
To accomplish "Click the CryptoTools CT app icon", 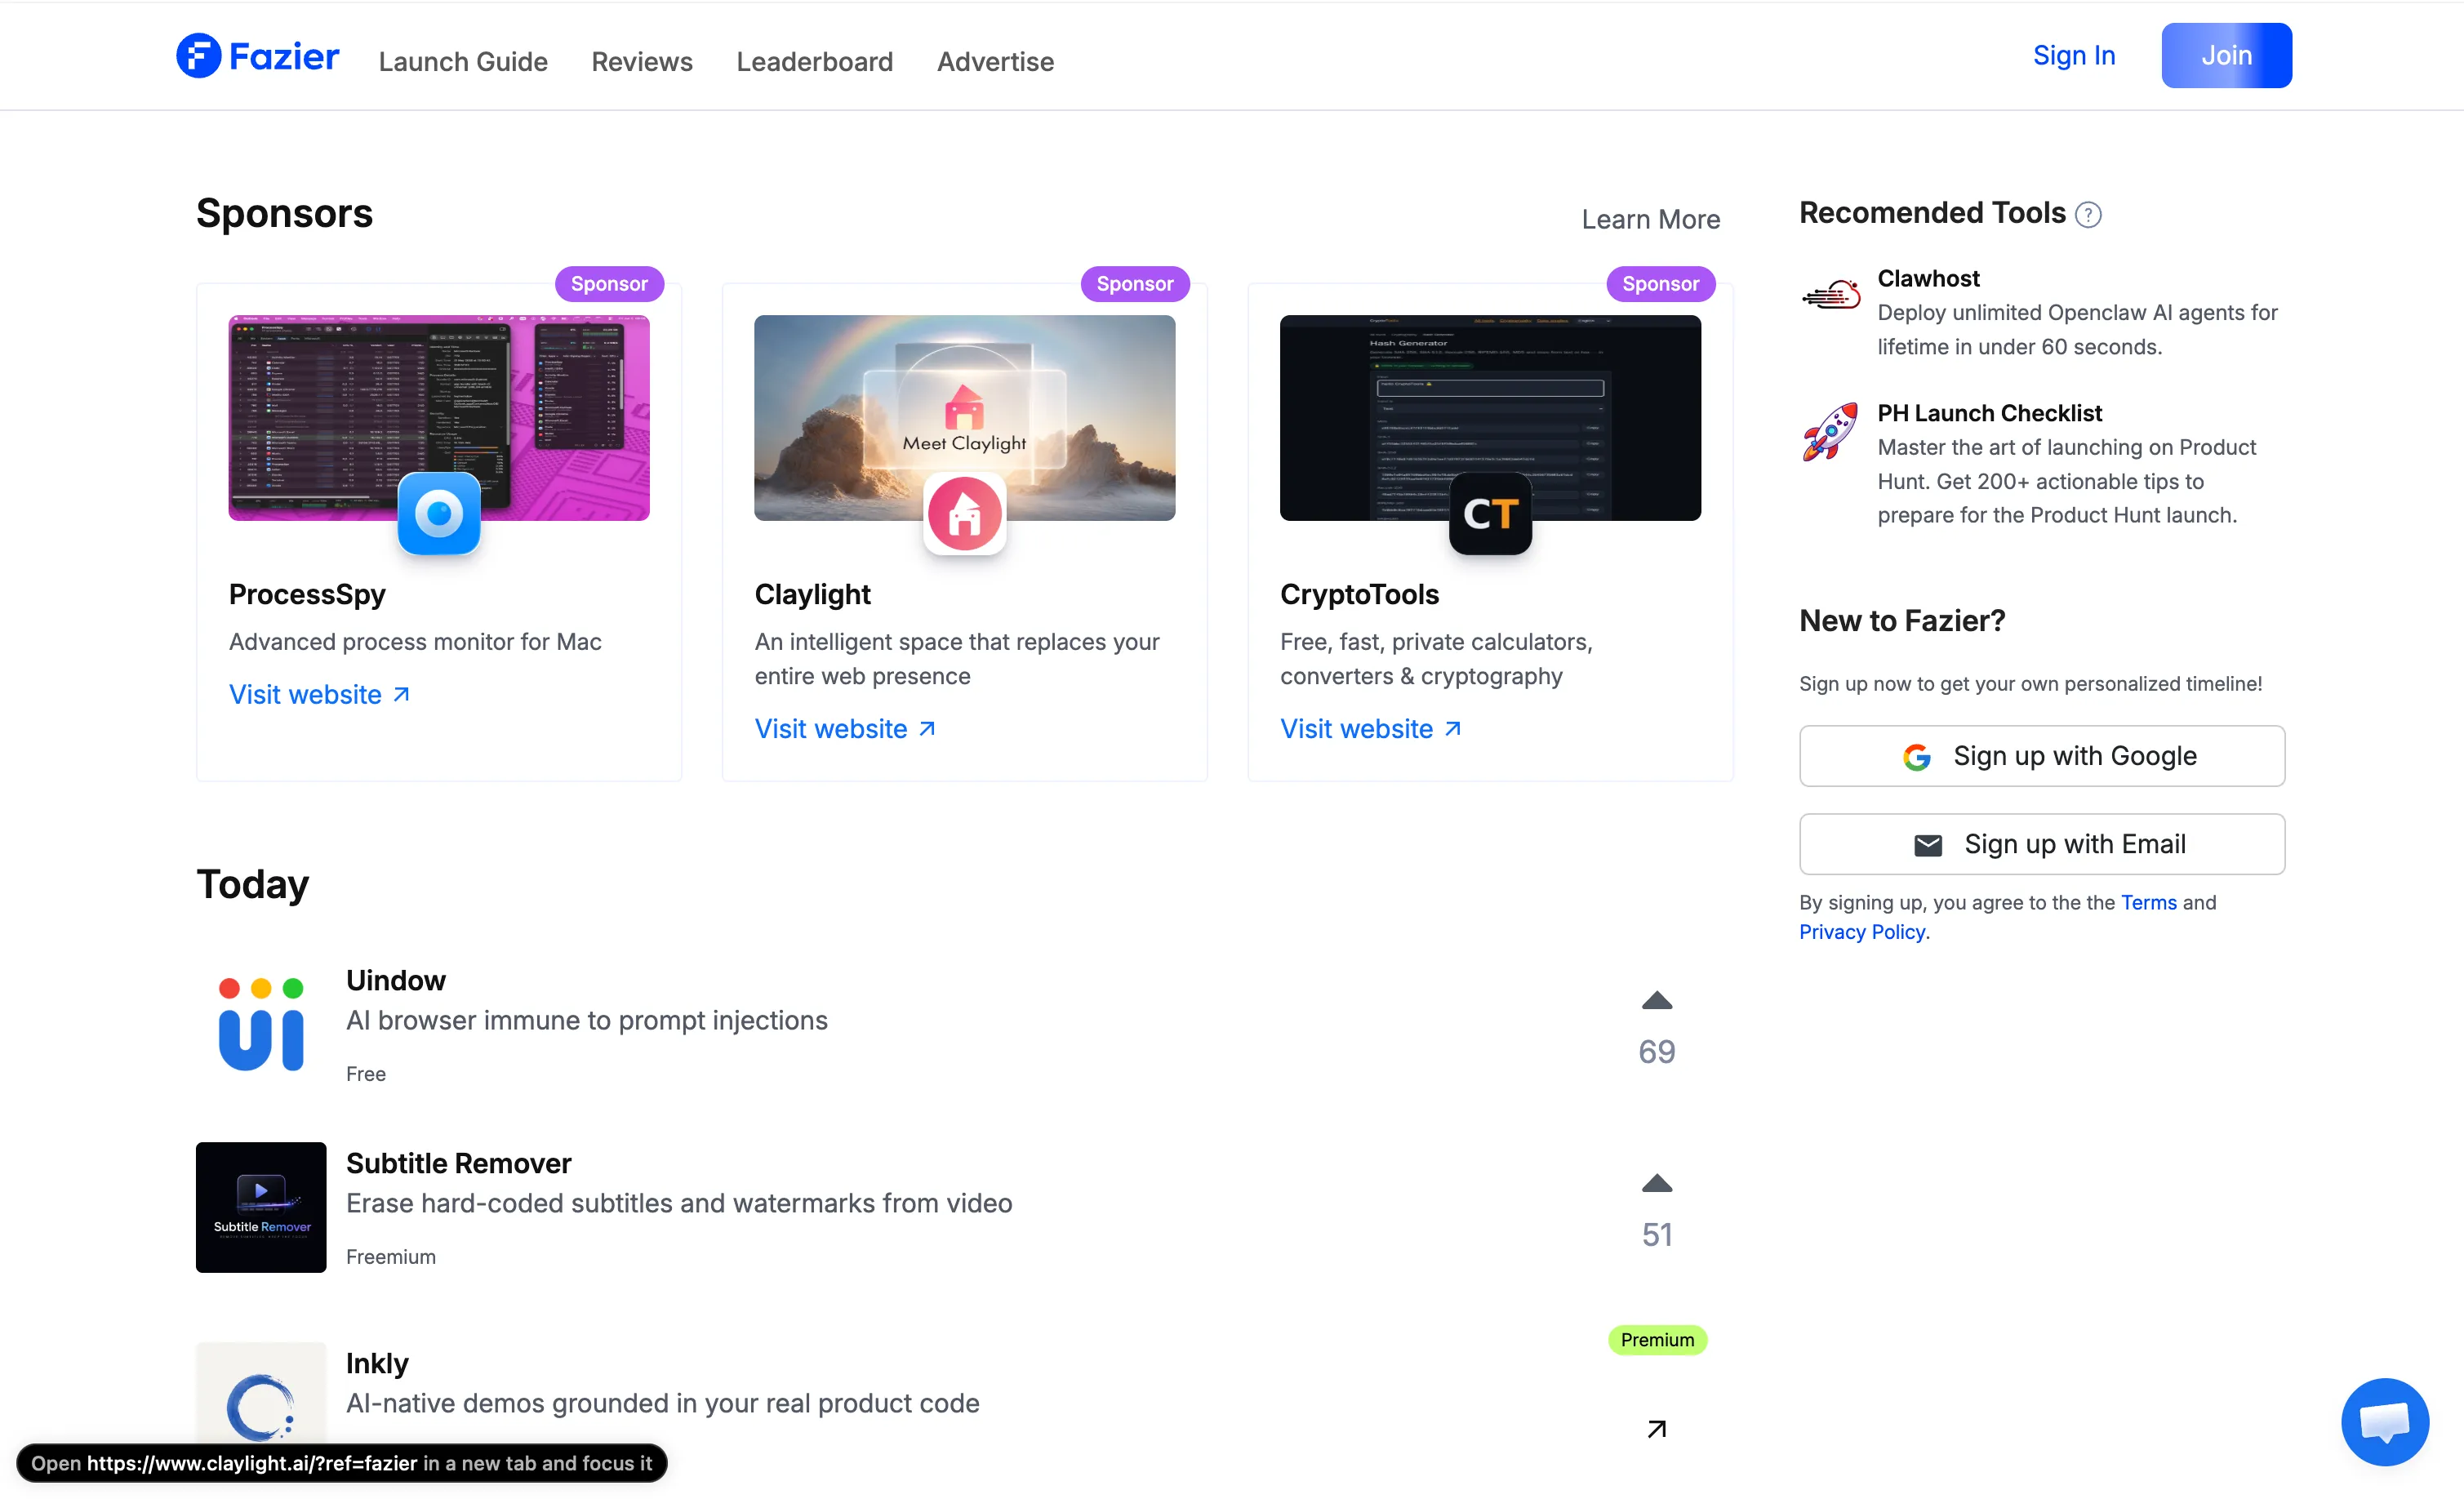I will pyautogui.click(x=1490, y=514).
